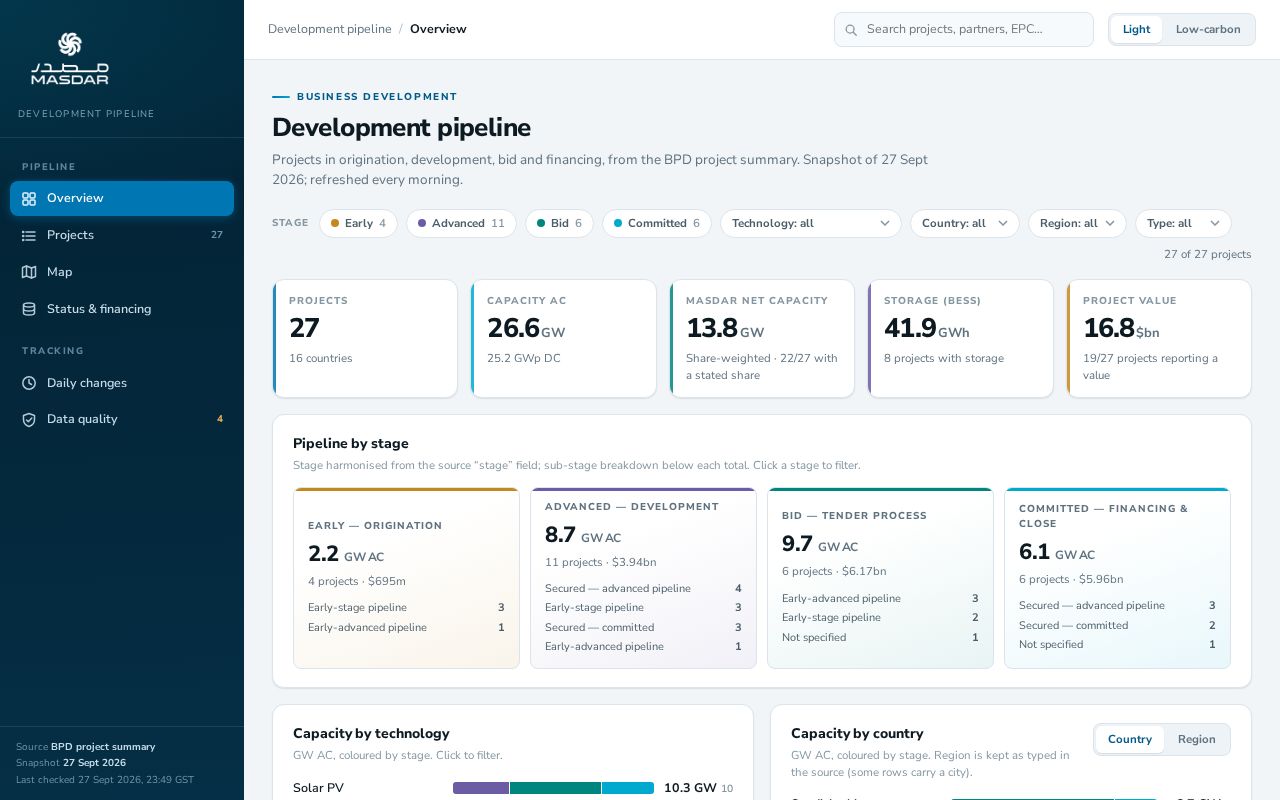Select the Country tab in Capacity by country

(1130, 739)
